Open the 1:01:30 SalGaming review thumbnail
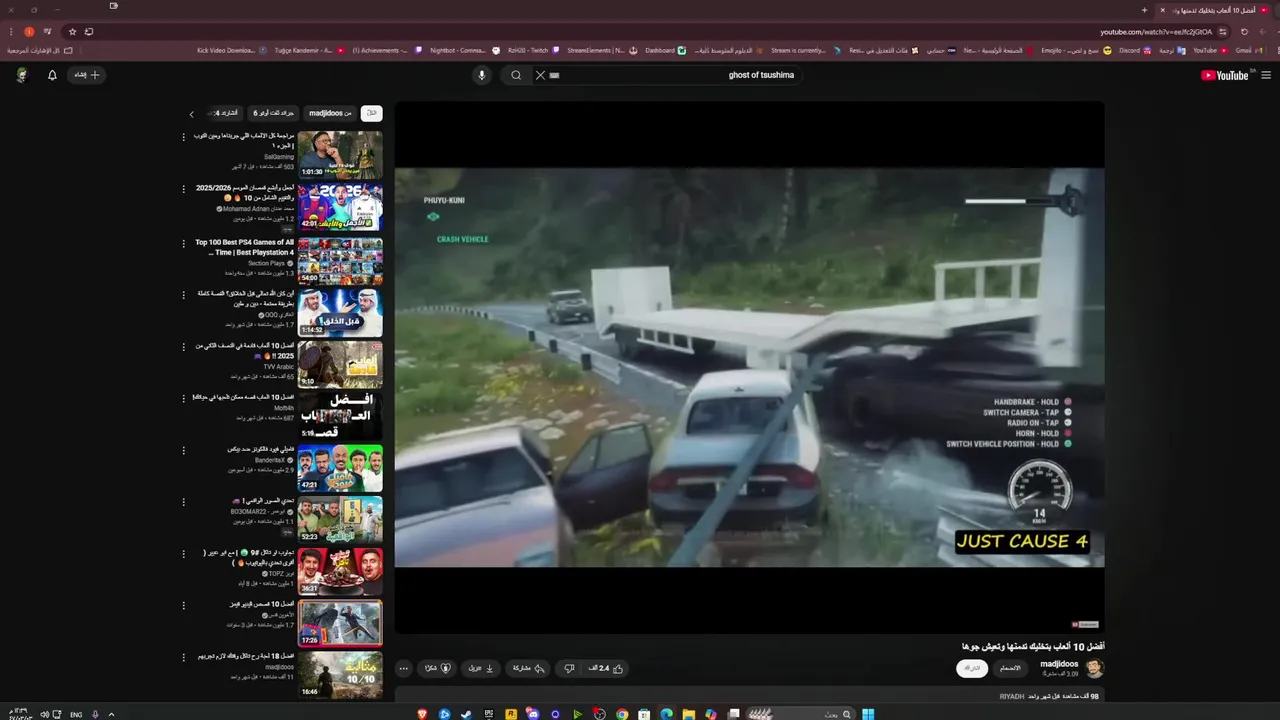The image size is (1280, 720). [x=340, y=154]
